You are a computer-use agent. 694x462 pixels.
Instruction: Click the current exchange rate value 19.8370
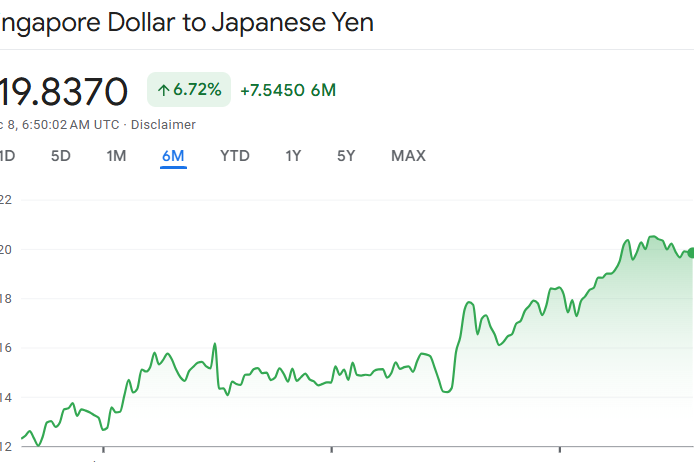pos(64,91)
